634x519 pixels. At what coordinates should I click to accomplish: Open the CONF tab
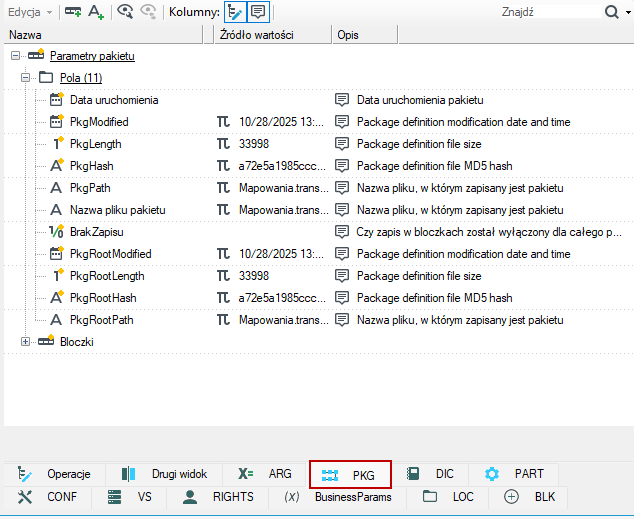click(48, 497)
